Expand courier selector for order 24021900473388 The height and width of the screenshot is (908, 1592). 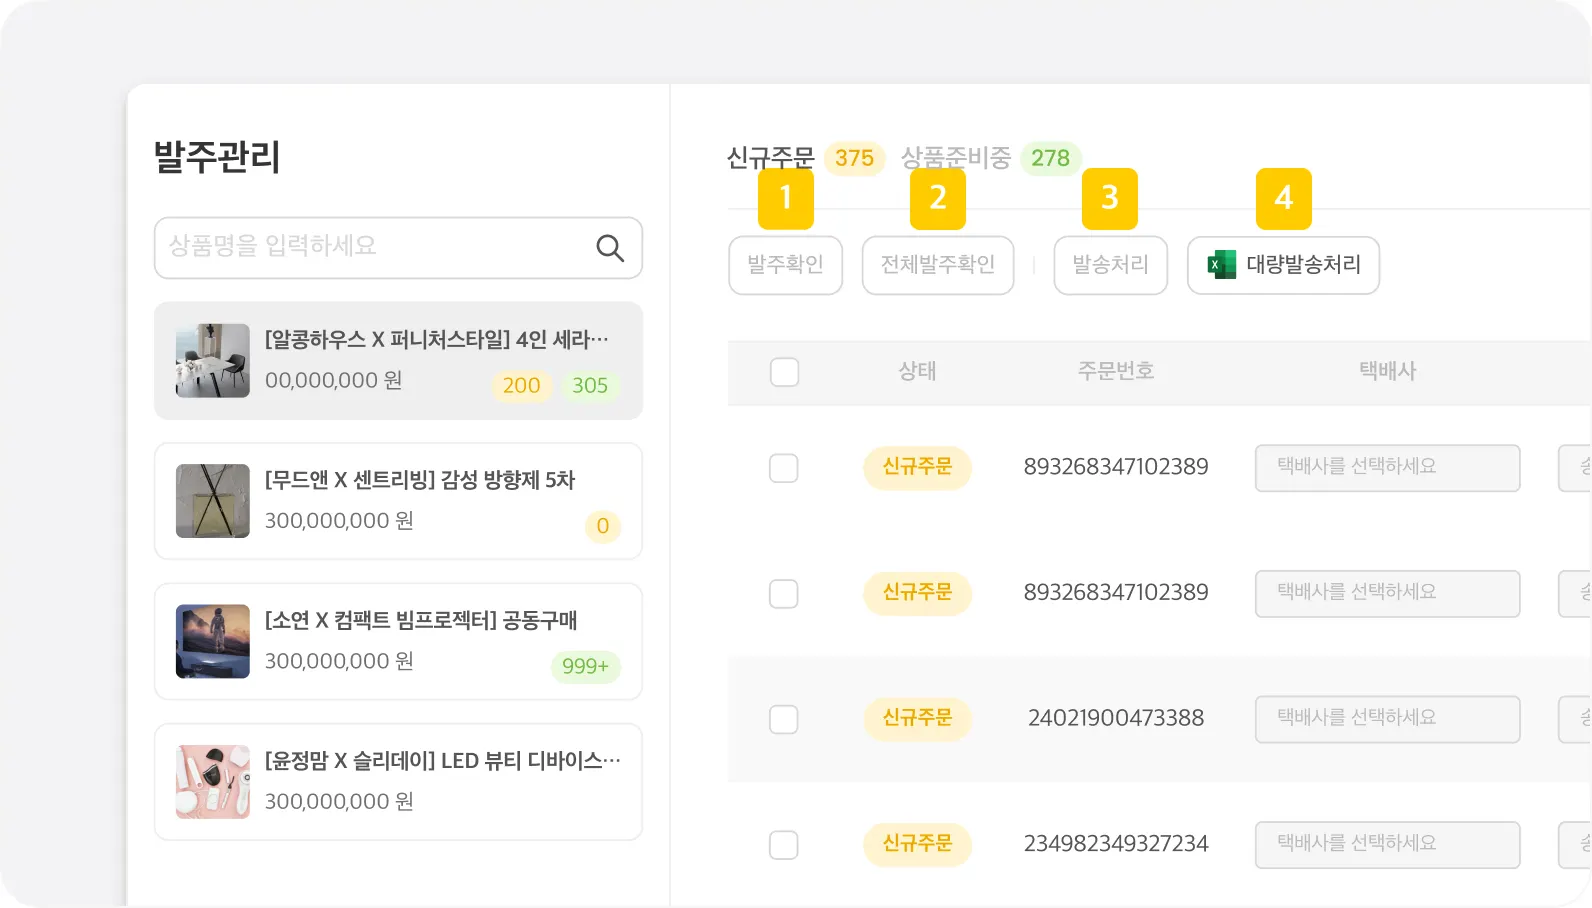tap(1387, 719)
